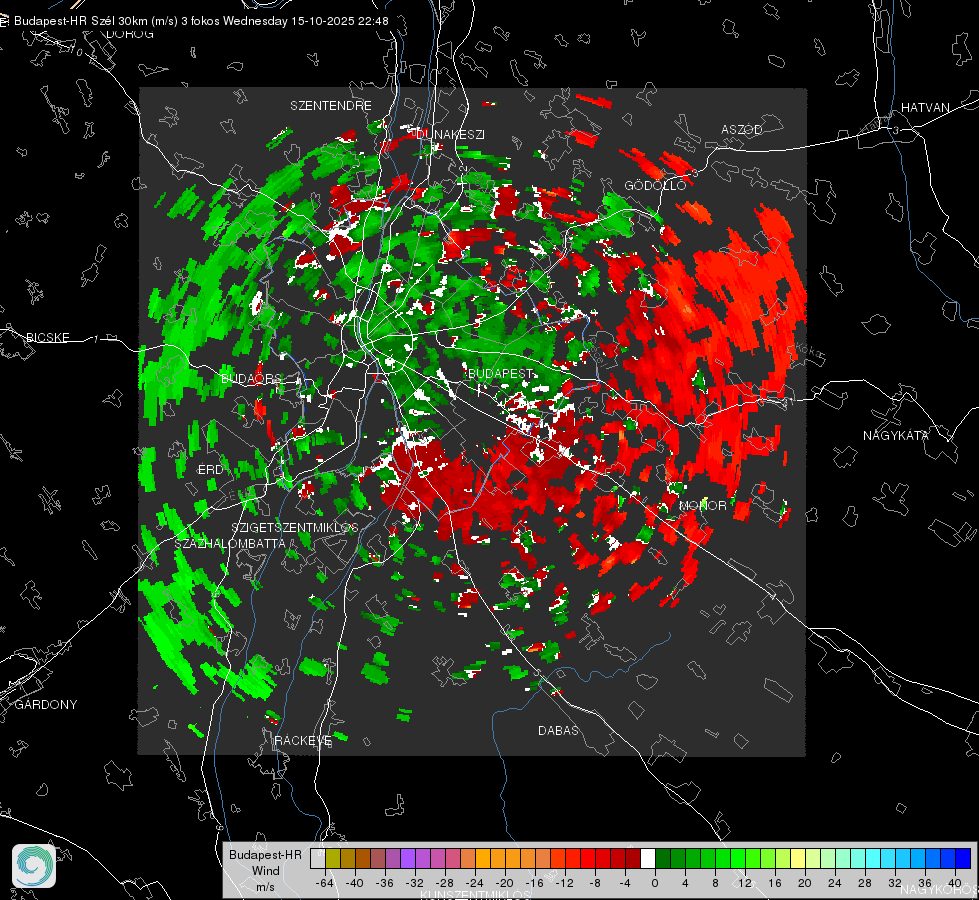Screen dimensions: 979x900
Task: Click the RÁCKEVE city label
Action: click(303, 740)
